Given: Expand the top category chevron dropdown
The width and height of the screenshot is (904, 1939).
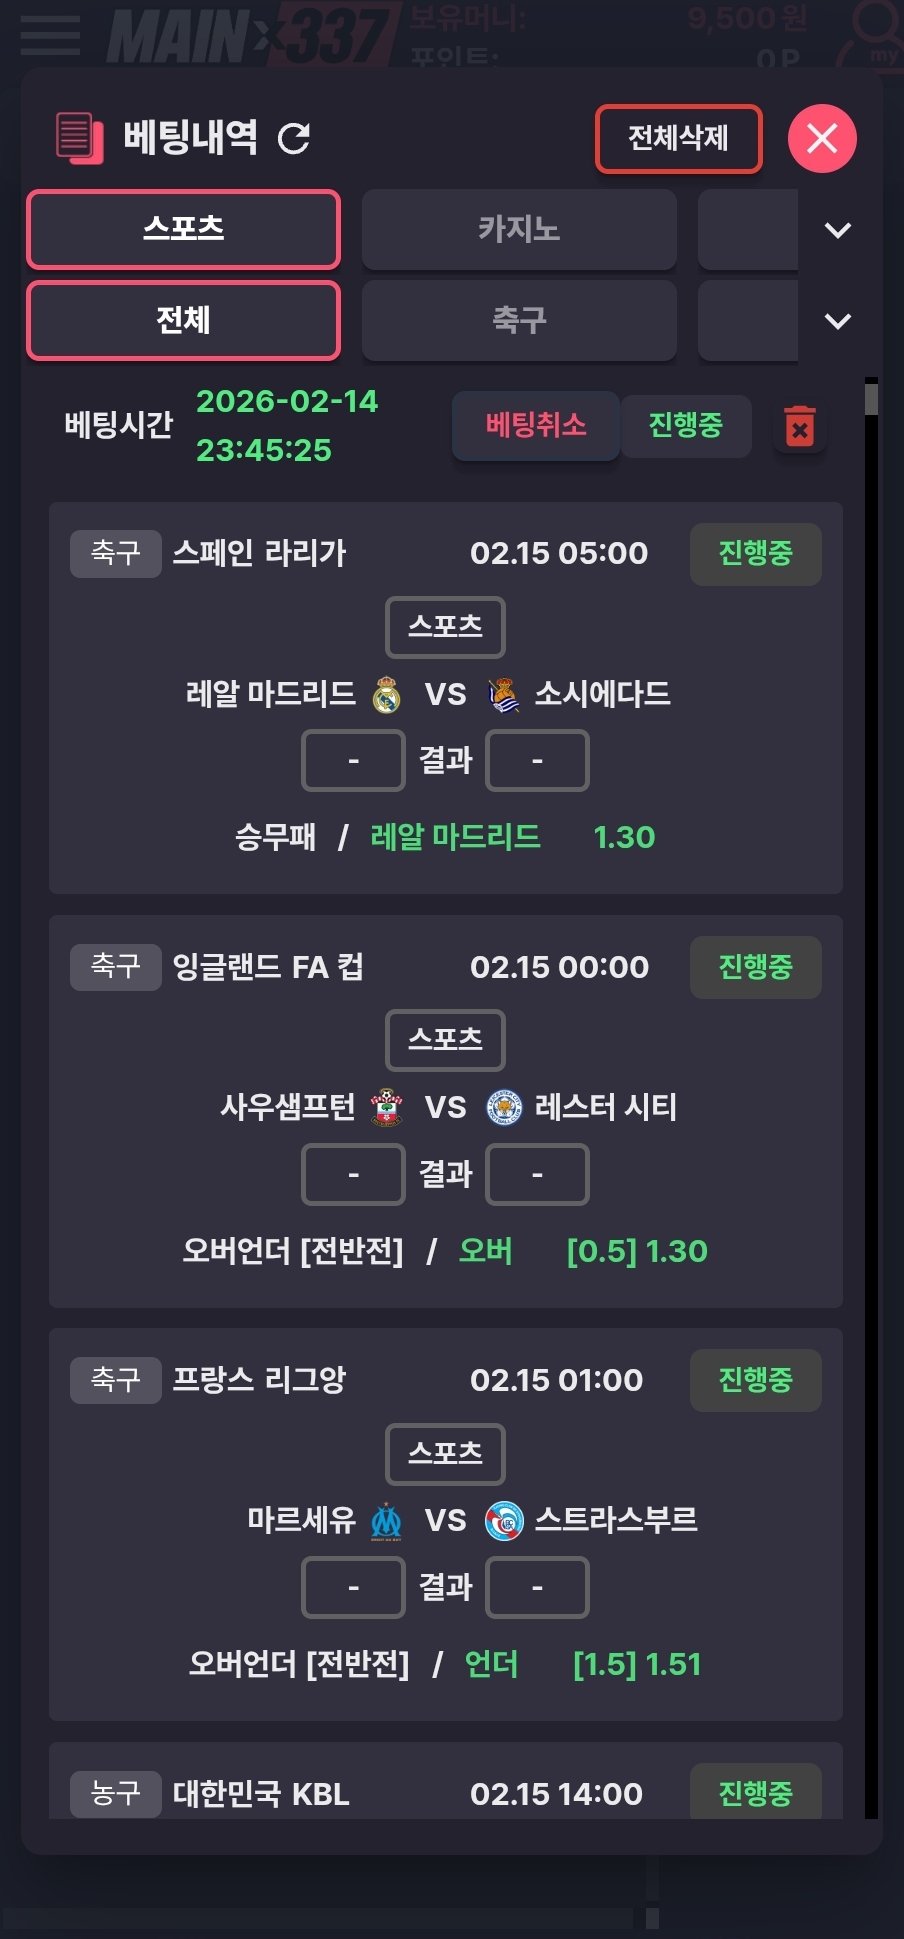Looking at the screenshot, I should 837,230.
